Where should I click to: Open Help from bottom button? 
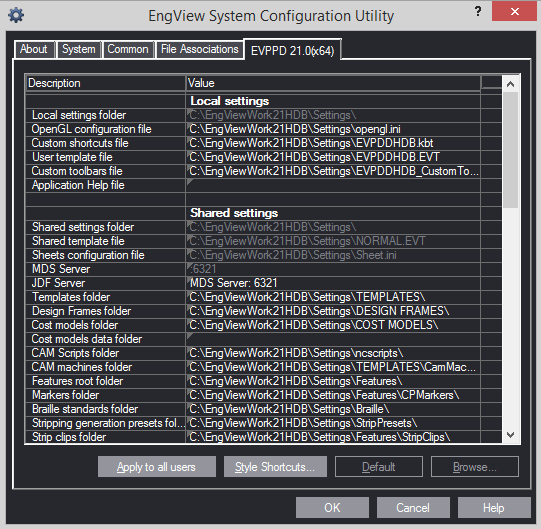[494, 508]
